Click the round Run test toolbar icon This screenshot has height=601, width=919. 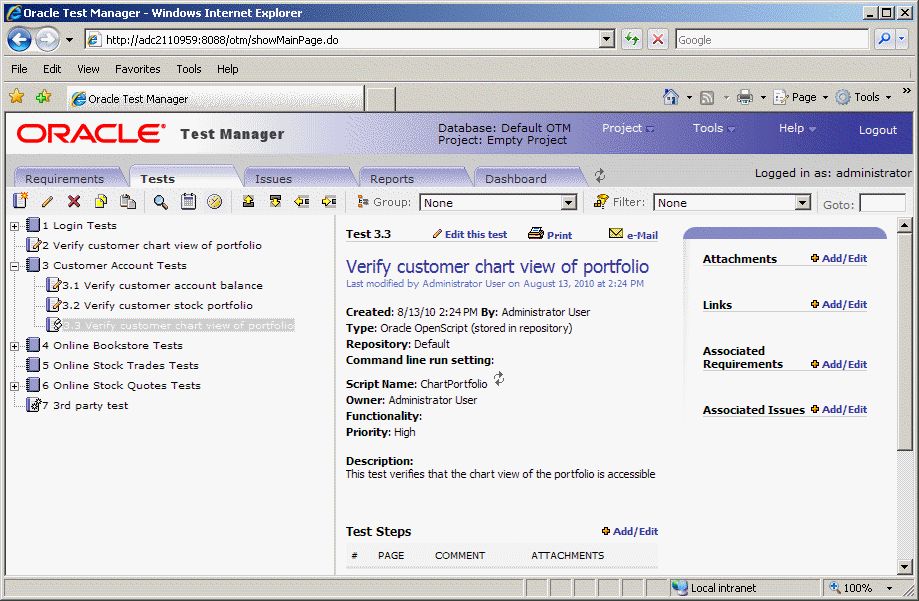[x=215, y=202]
